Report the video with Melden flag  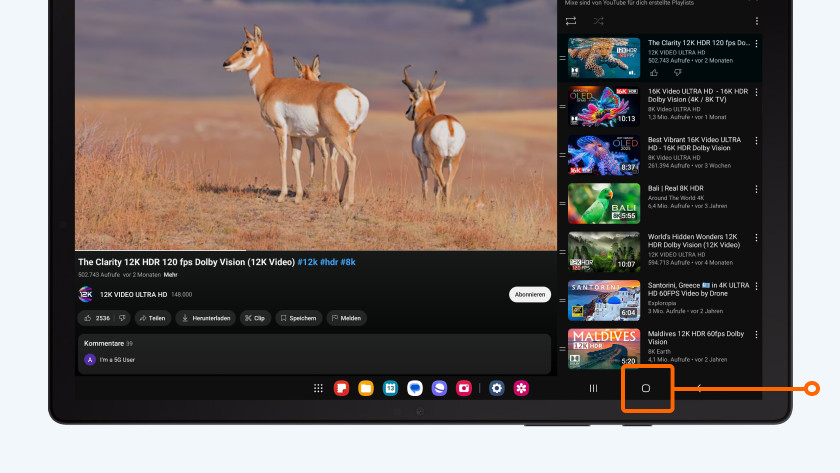tap(346, 318)
